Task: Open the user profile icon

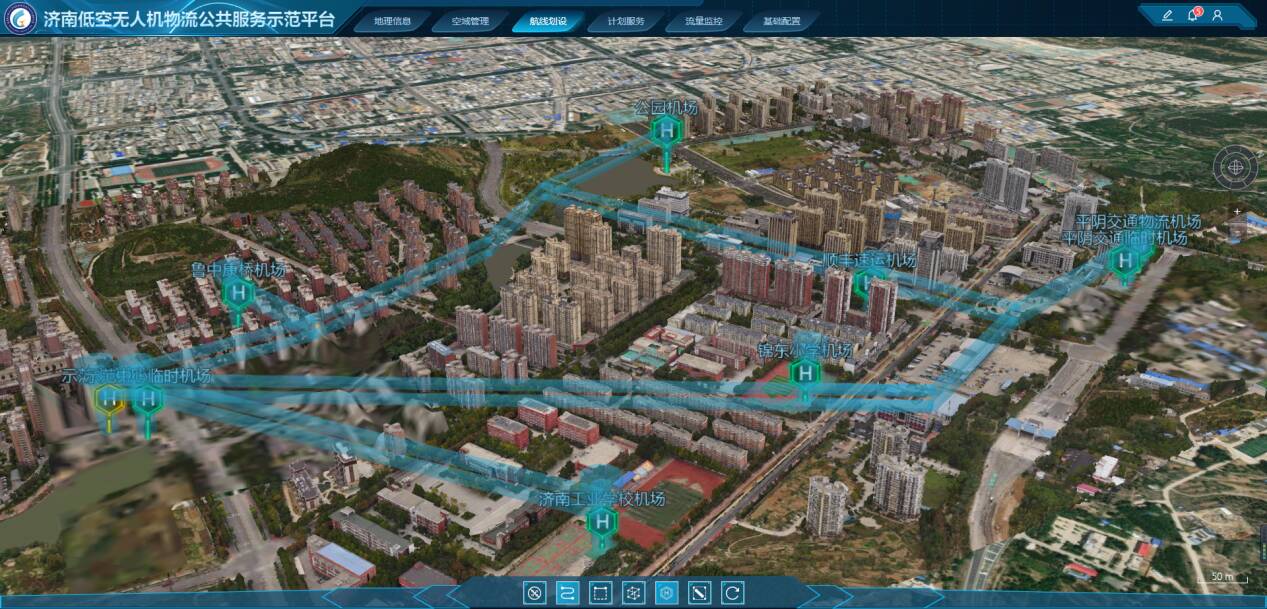Action: click(x=1217, y=15)
